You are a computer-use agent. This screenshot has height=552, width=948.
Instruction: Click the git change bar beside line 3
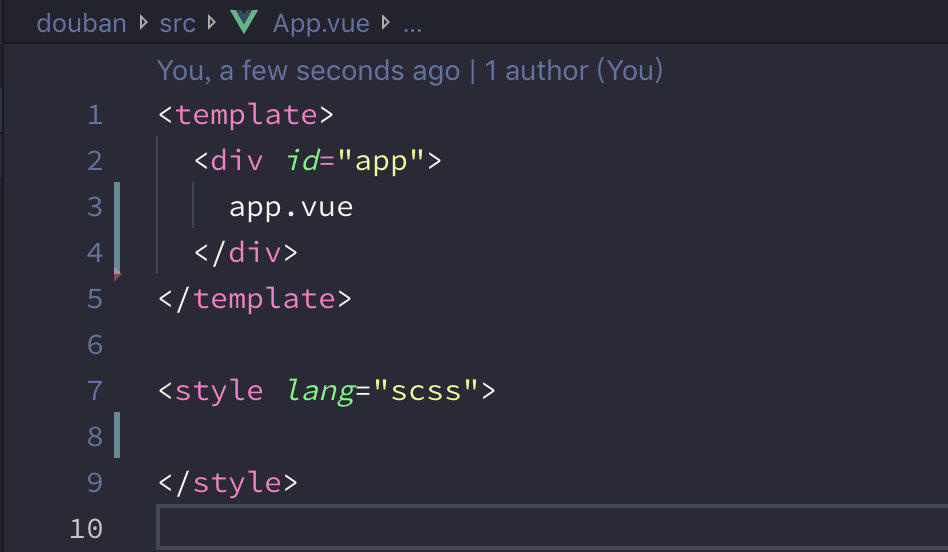coord(117,228)
